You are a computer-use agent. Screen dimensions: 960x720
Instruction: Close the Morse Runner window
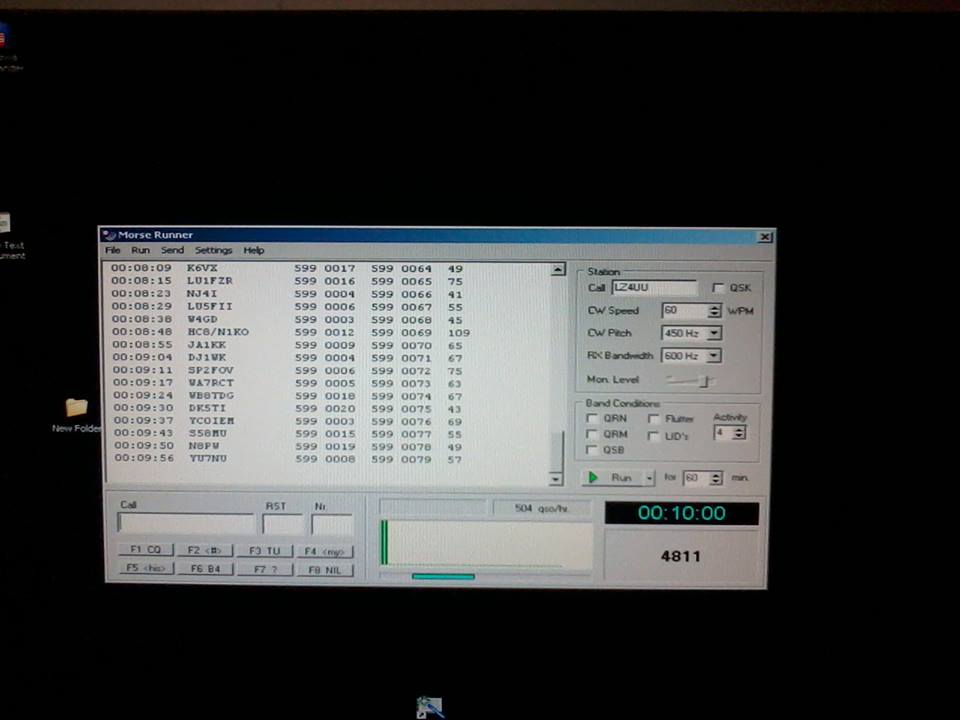pyautogui.click(x=765, y=236)
